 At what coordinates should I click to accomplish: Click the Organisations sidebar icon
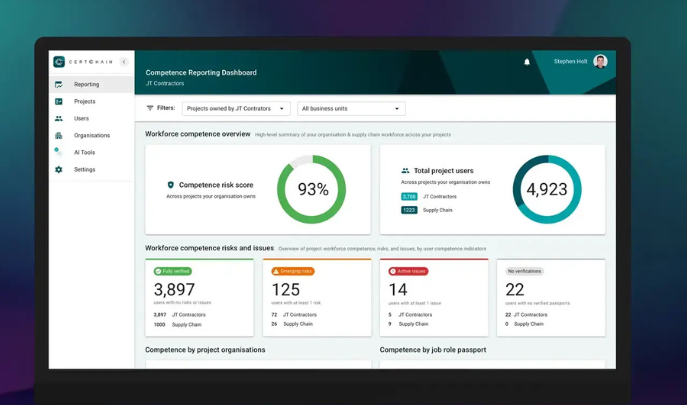(x=59, y=136)
